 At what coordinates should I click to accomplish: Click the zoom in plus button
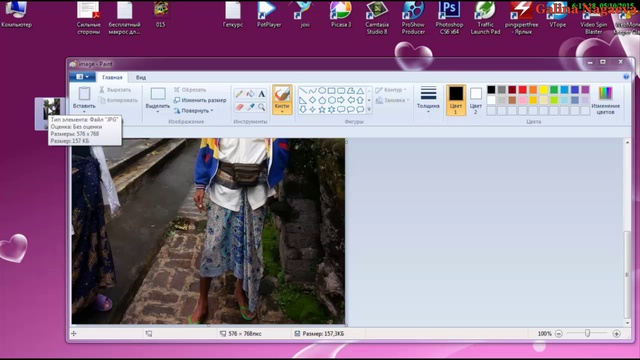[616, 333]
